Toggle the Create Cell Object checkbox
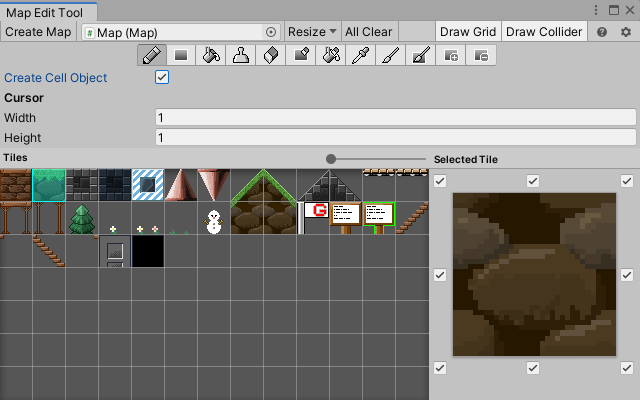640x400 pixels. click(162, 77)
